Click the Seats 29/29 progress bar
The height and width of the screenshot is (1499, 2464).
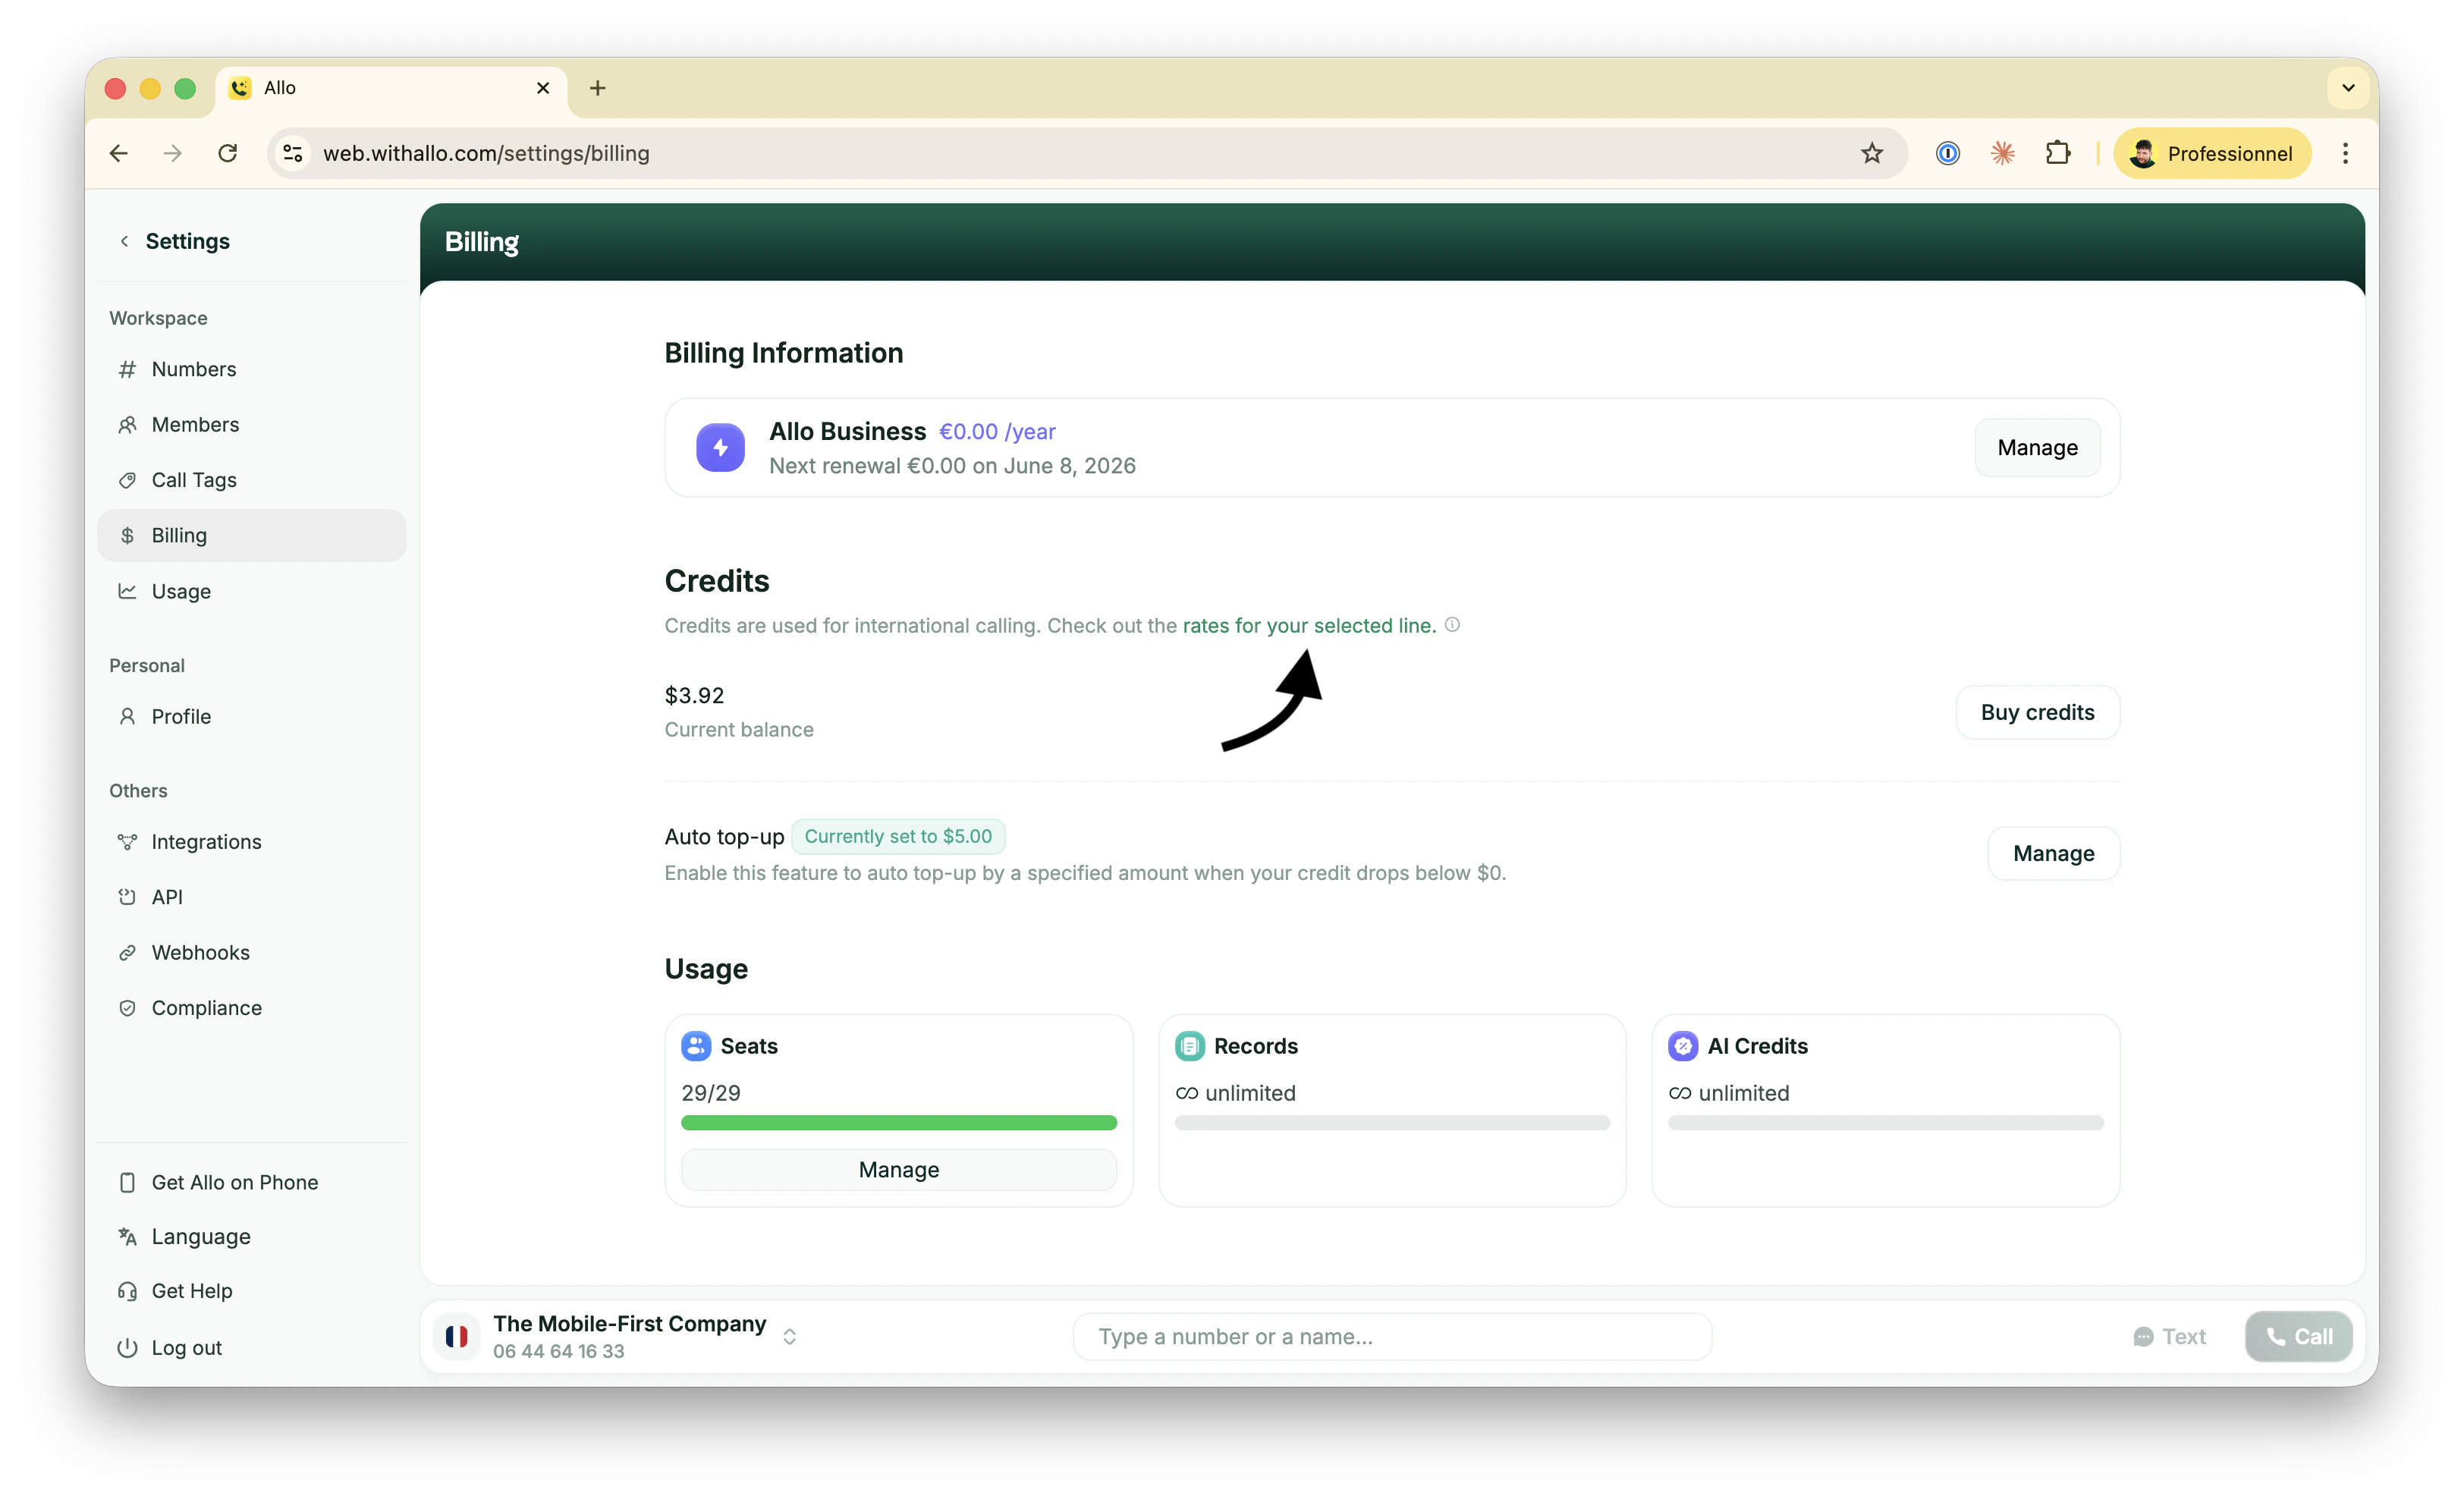(x=898, y=1122)
